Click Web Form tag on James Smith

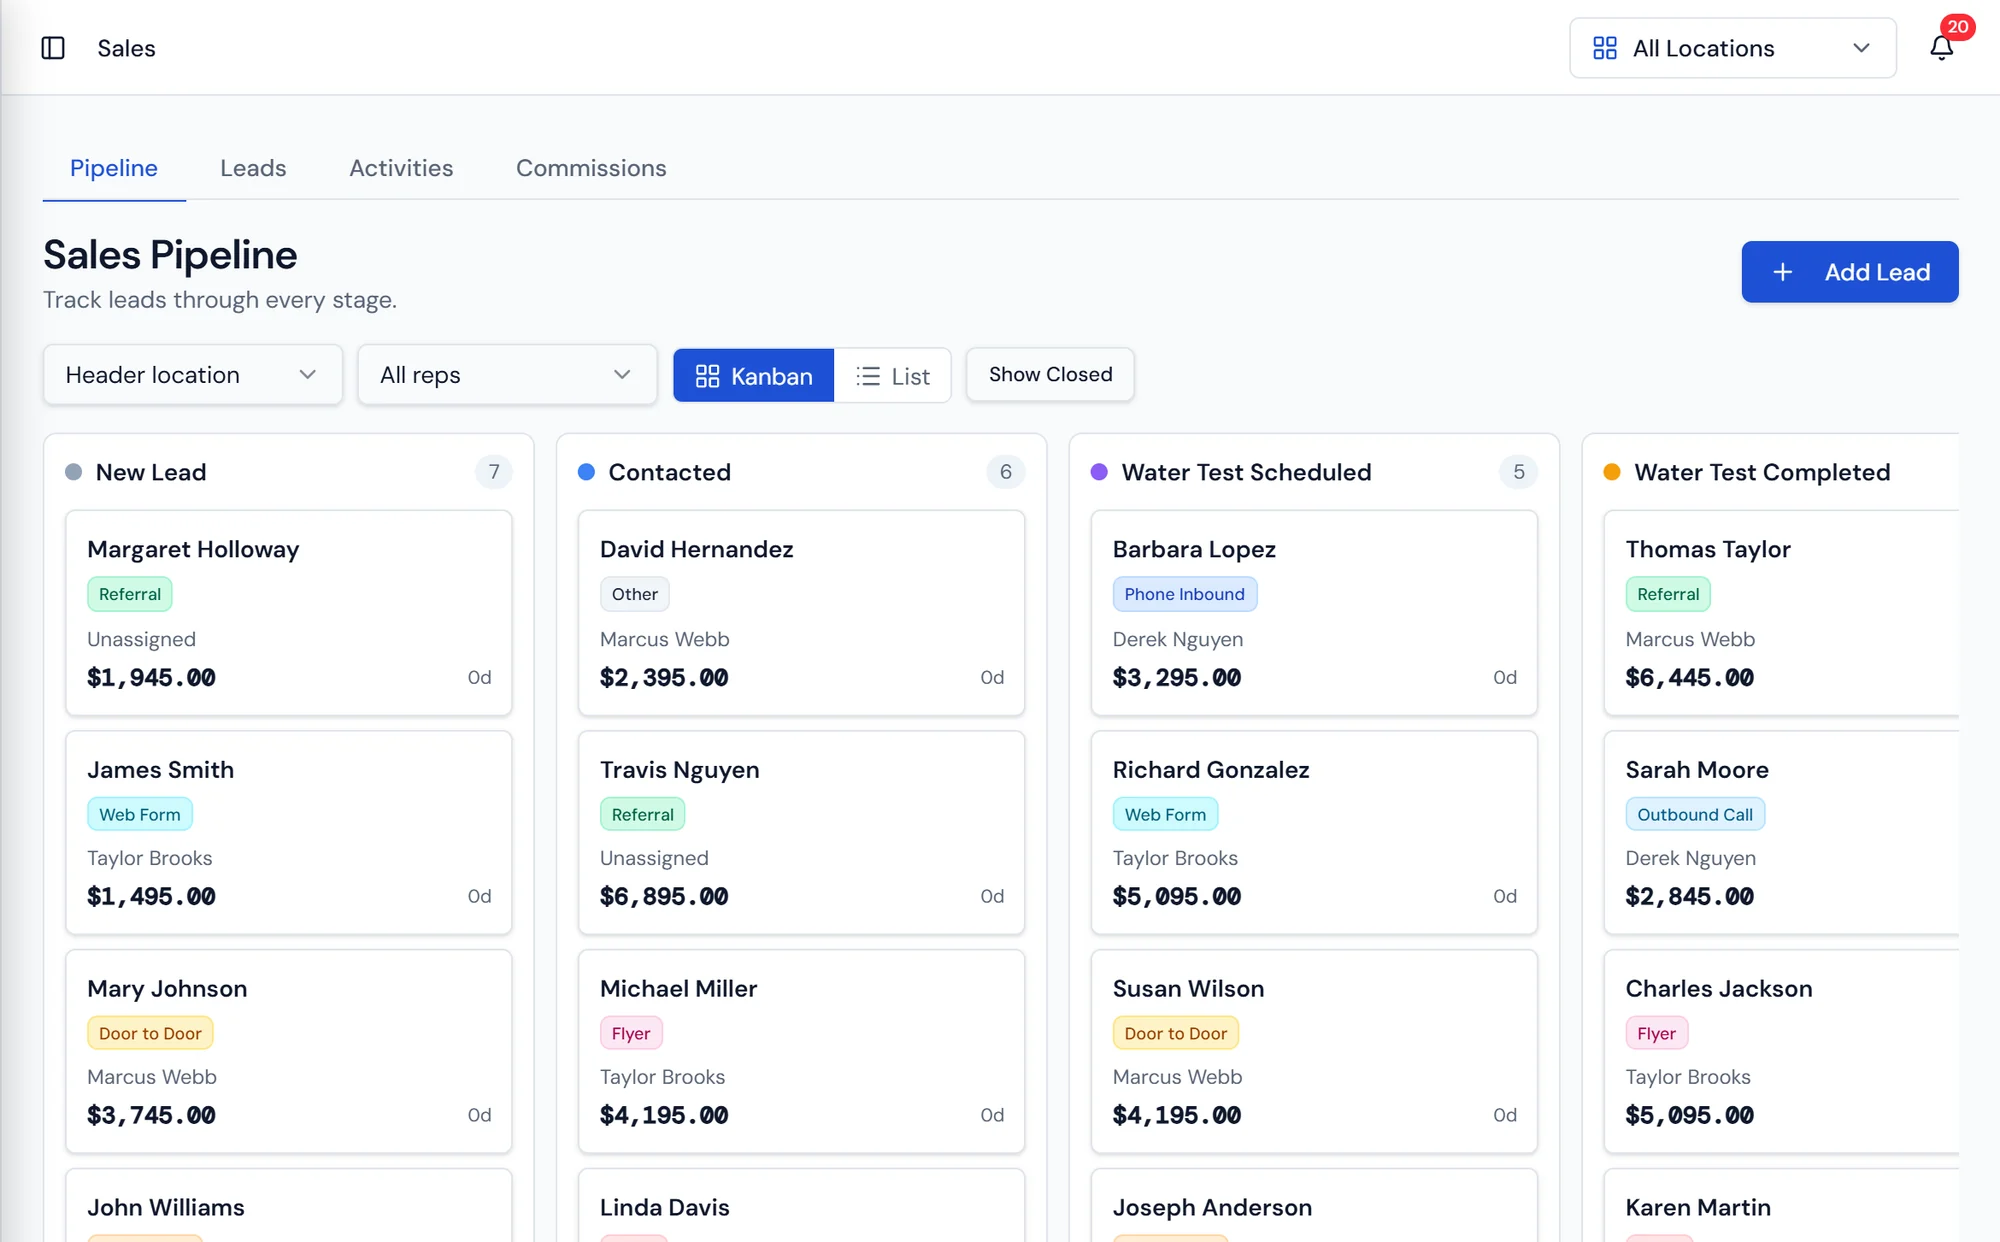click(x=140, y=814)
